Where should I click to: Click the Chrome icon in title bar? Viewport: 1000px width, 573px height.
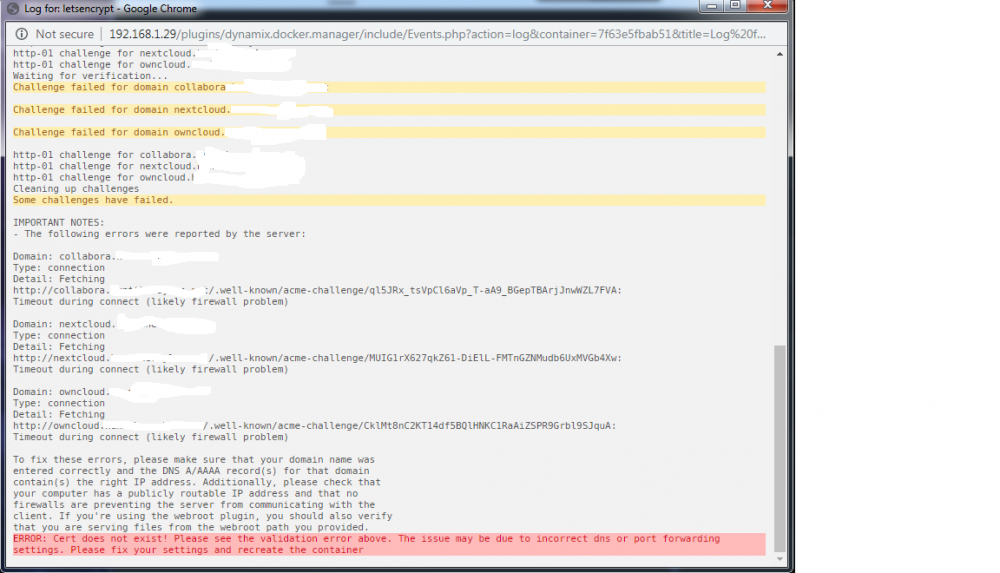click(x=13, y=8)
